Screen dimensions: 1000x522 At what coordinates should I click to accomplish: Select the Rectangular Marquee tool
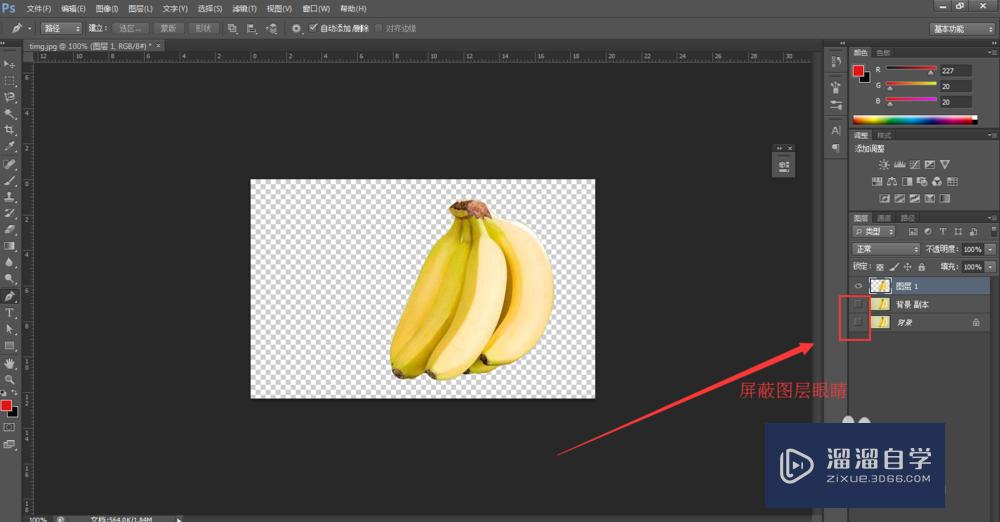tap(9, 81)
